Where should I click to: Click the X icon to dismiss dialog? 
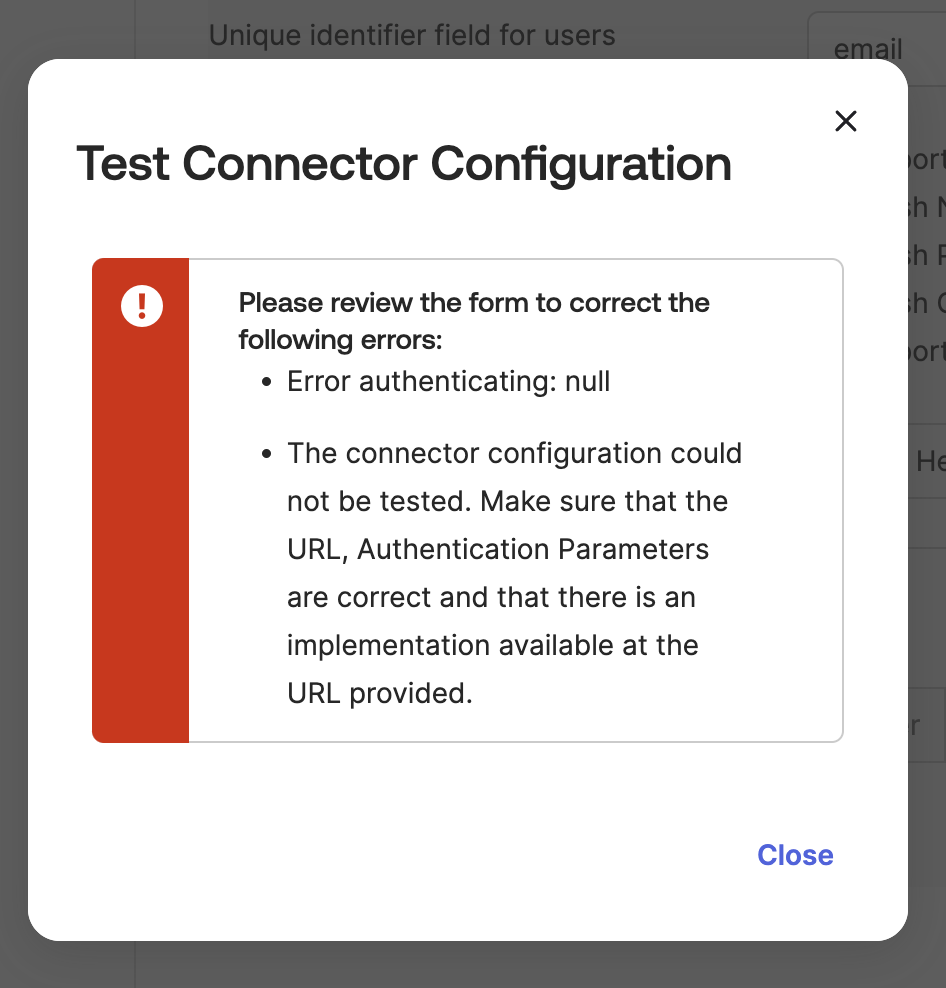click(x=846, y=122)
